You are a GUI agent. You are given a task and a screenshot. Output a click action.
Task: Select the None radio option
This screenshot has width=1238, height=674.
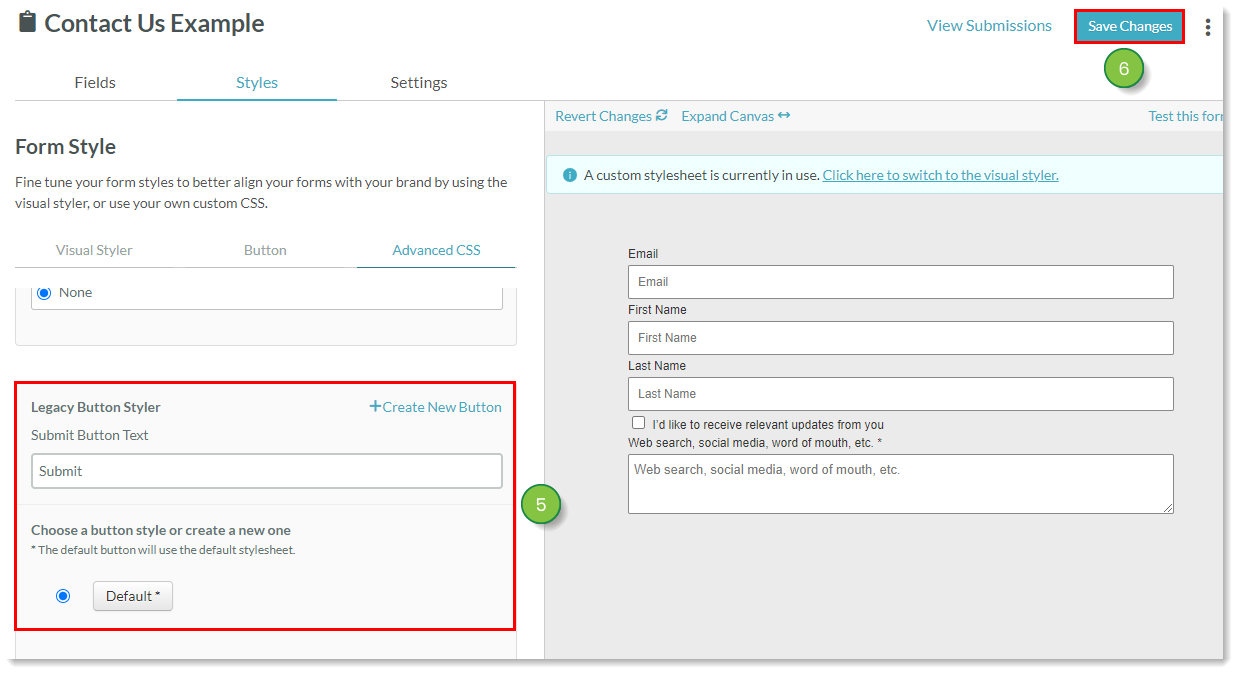44,293
